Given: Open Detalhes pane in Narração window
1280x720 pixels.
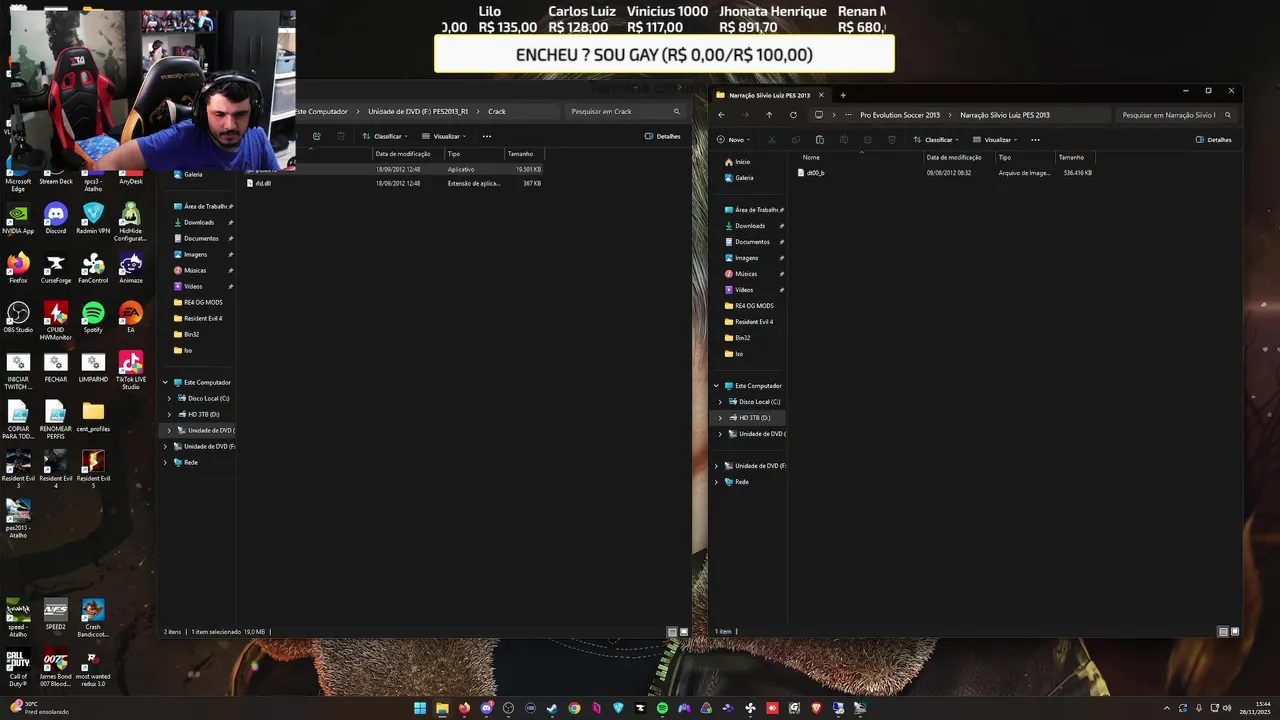Looking at the screenshot, I should [1213, 140].
